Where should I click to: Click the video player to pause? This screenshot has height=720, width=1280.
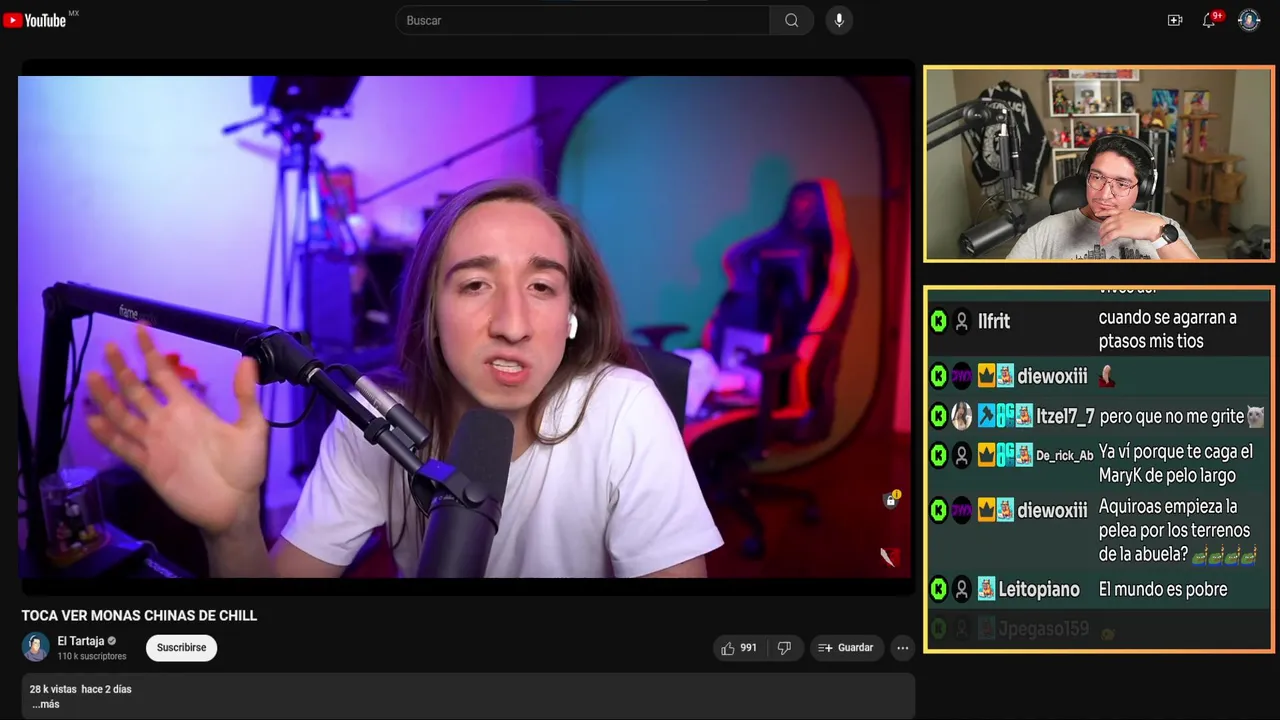[466, 327]
